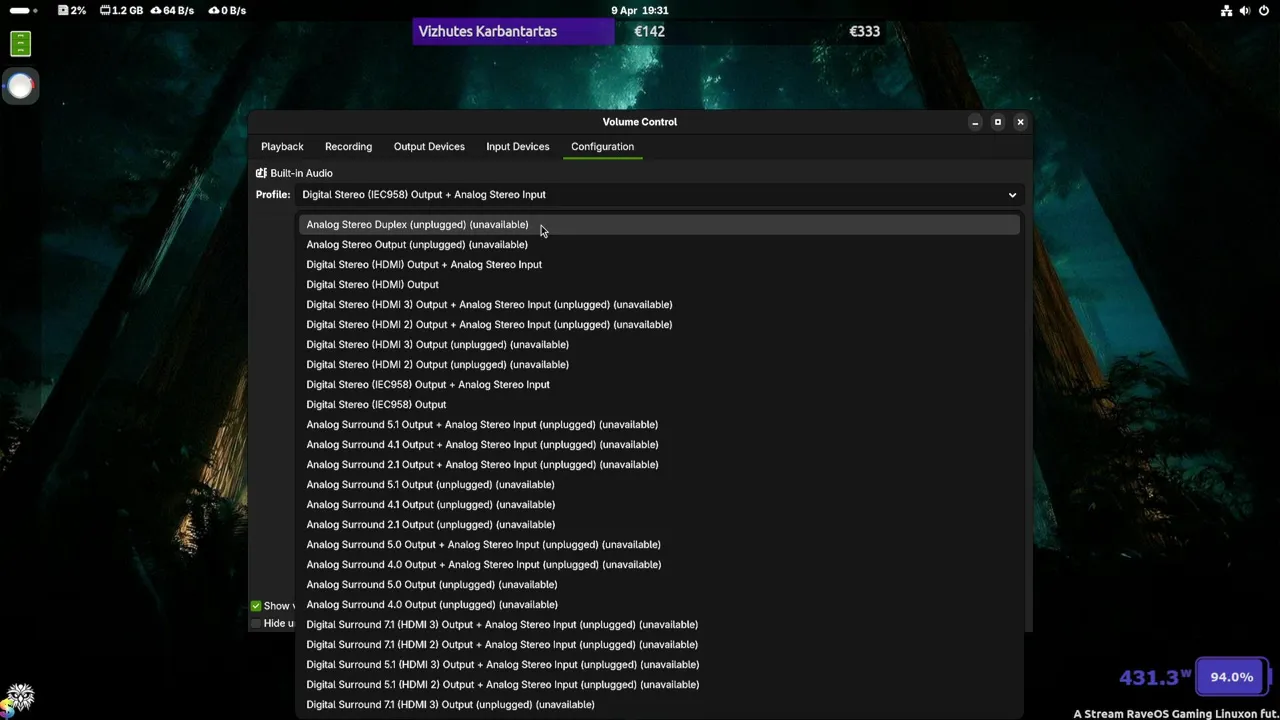Choose Analog Surround 5.1 Output + Analog Stereo Input

[659, 425]
